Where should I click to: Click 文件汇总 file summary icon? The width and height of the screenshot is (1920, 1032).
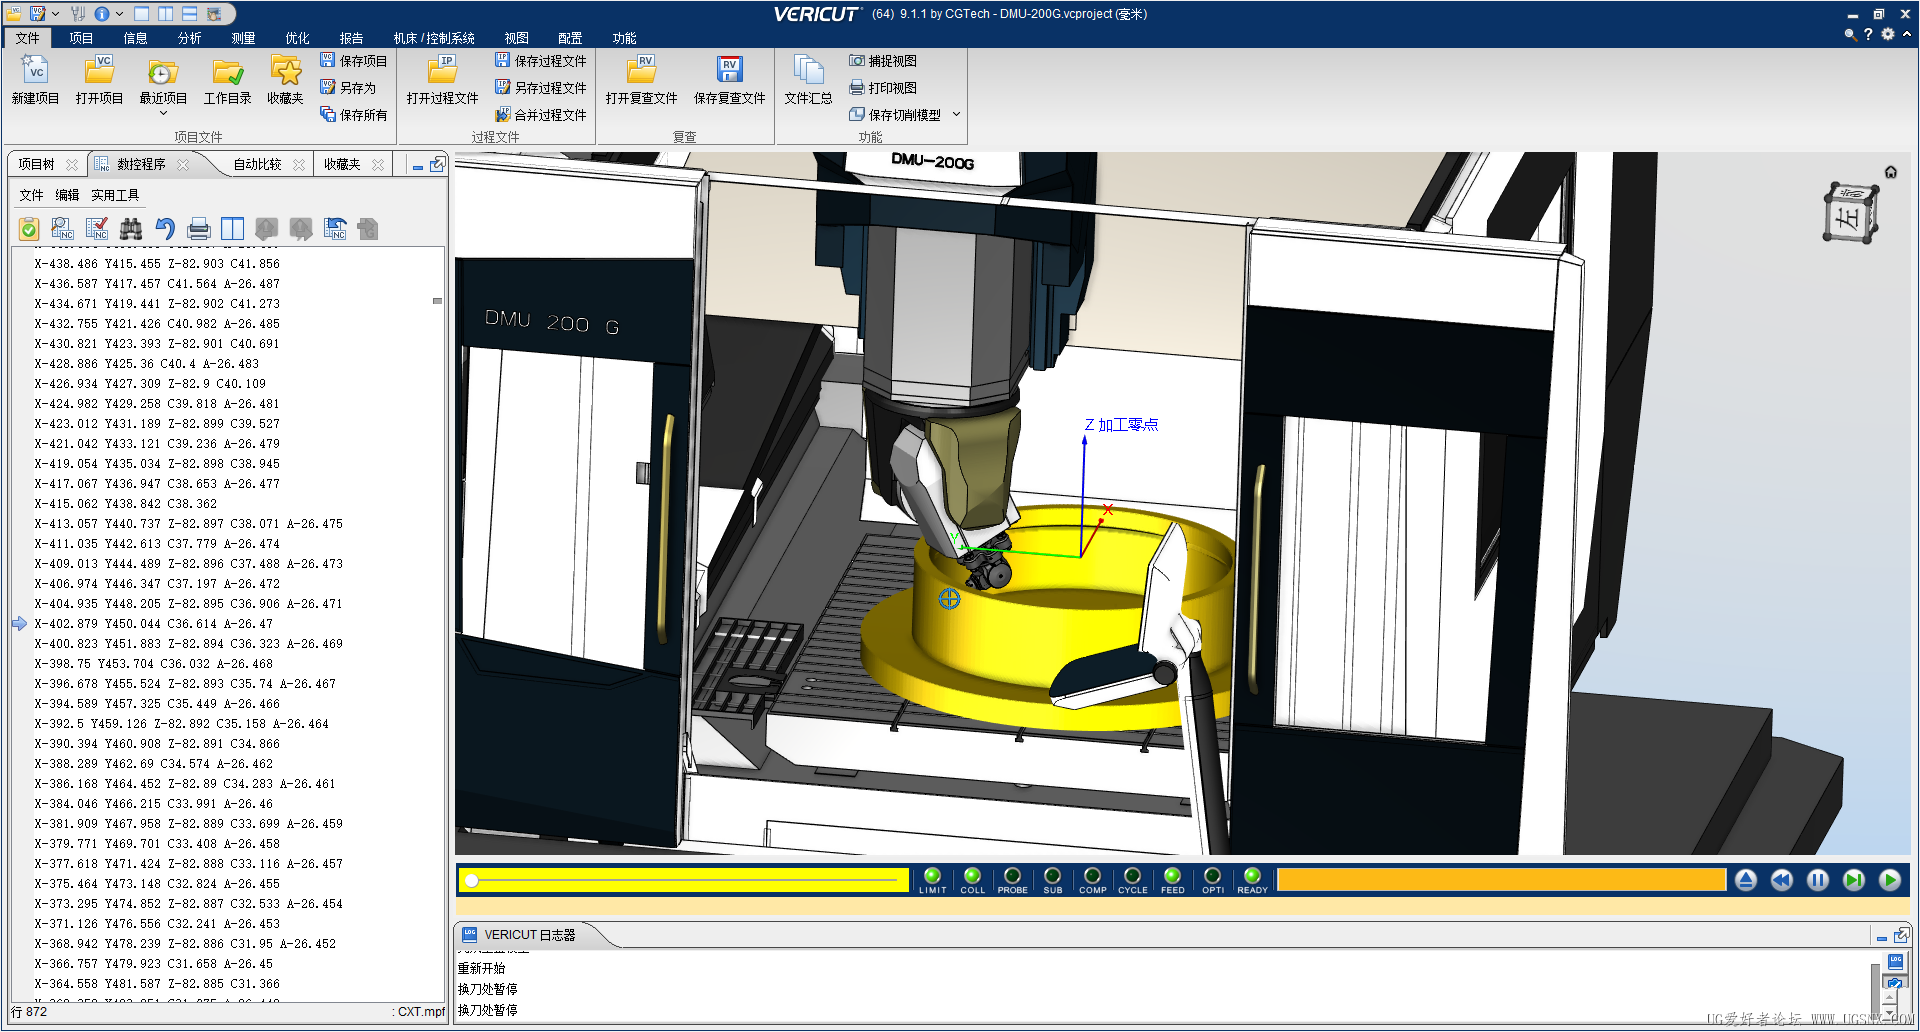(x=808, y=70)
